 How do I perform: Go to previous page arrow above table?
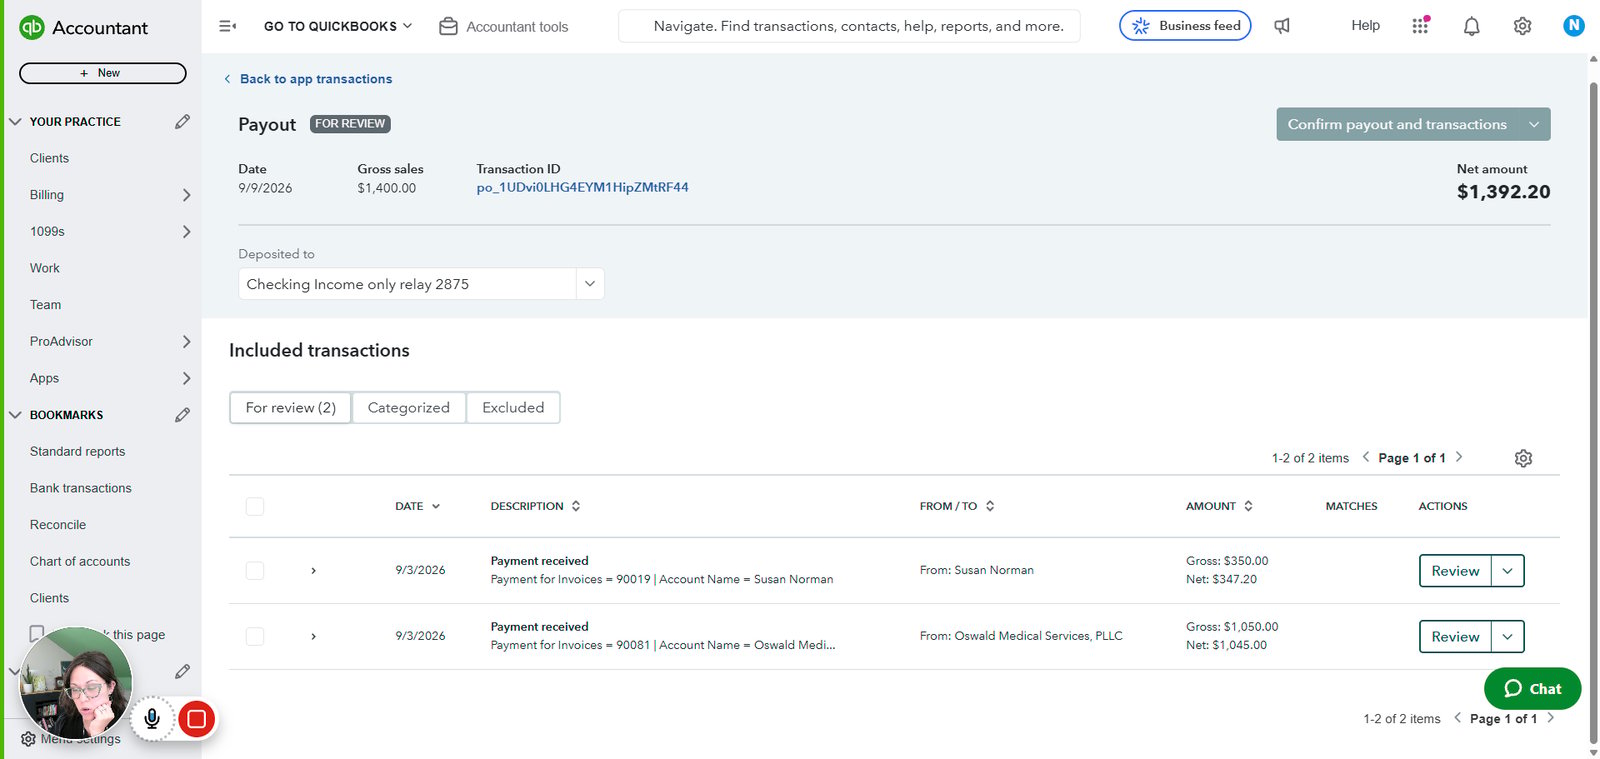click(1366, 457)
